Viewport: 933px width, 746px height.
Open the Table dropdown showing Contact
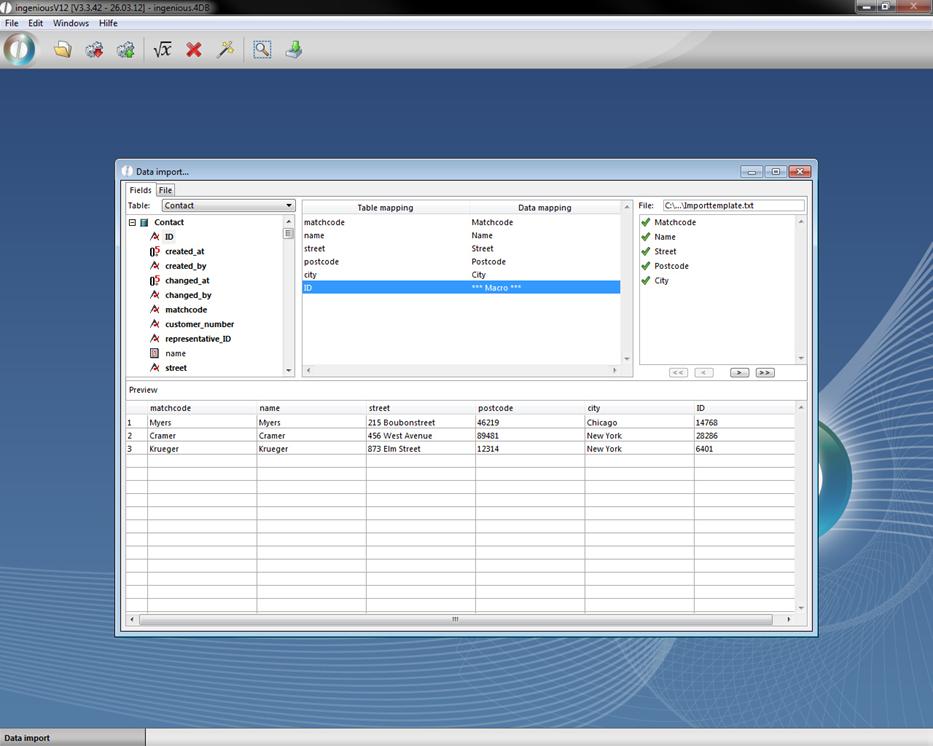click(x=228, y=206)
